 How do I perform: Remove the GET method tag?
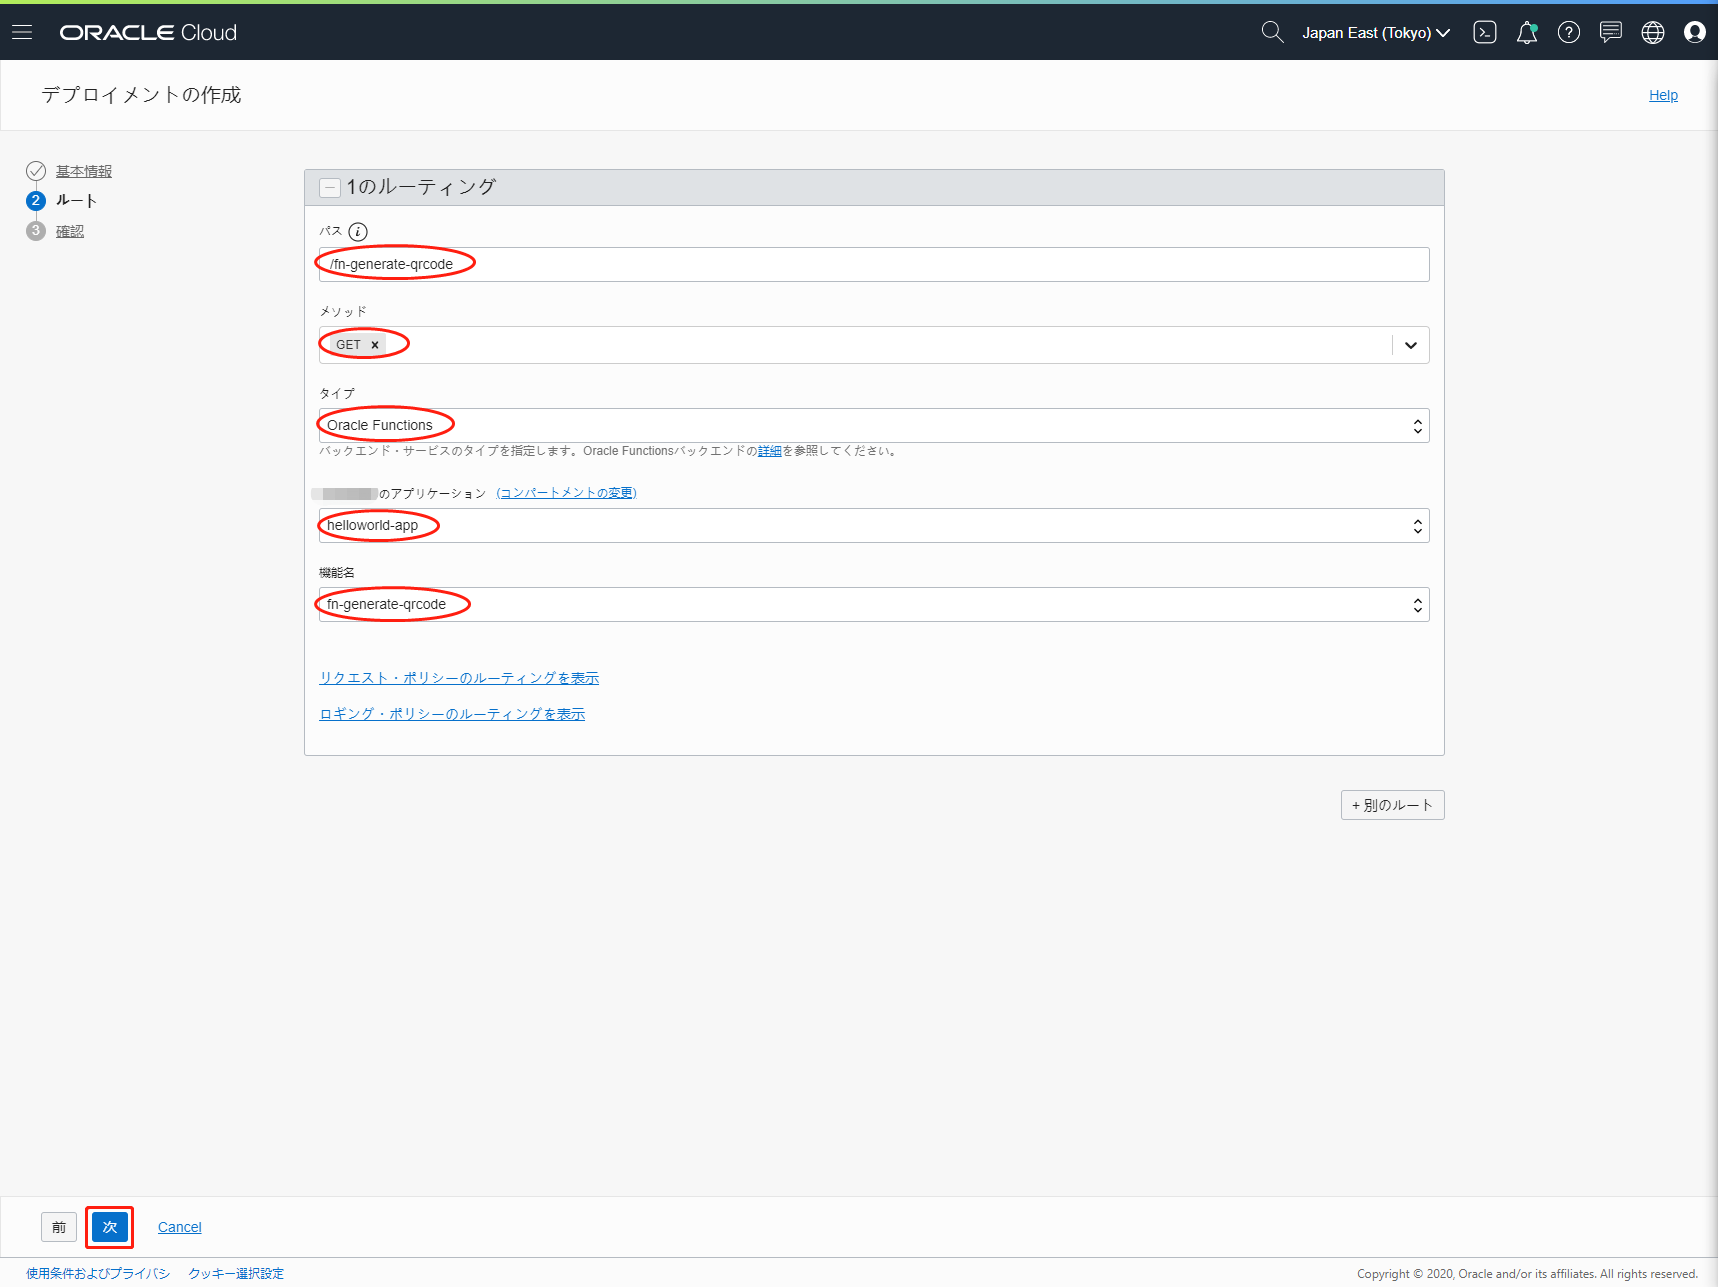click(x=375, y=345)
